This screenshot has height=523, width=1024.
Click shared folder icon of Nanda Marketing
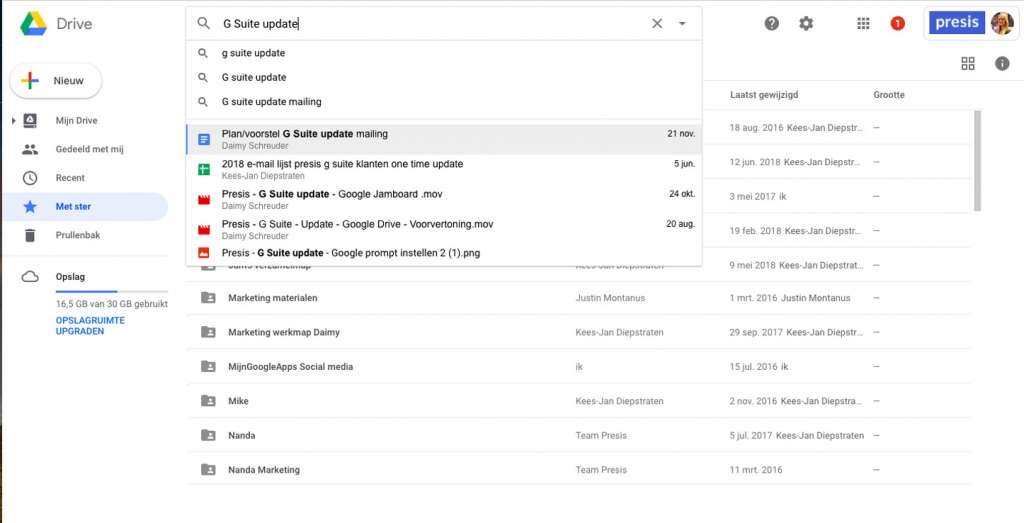208,469
